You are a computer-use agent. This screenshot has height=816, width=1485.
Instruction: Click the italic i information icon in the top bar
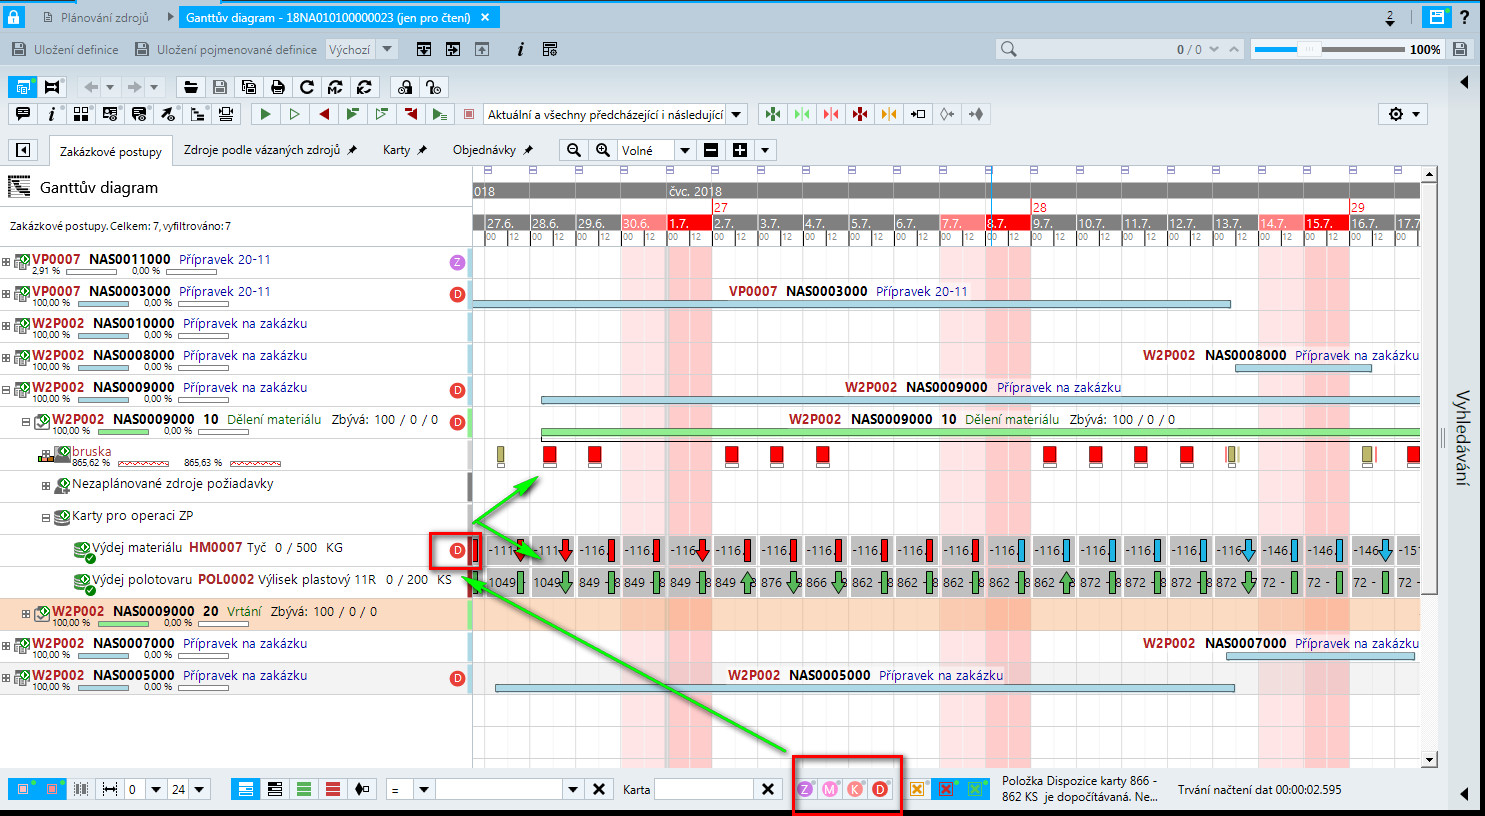pyautogui.click(x=520, y=49)
